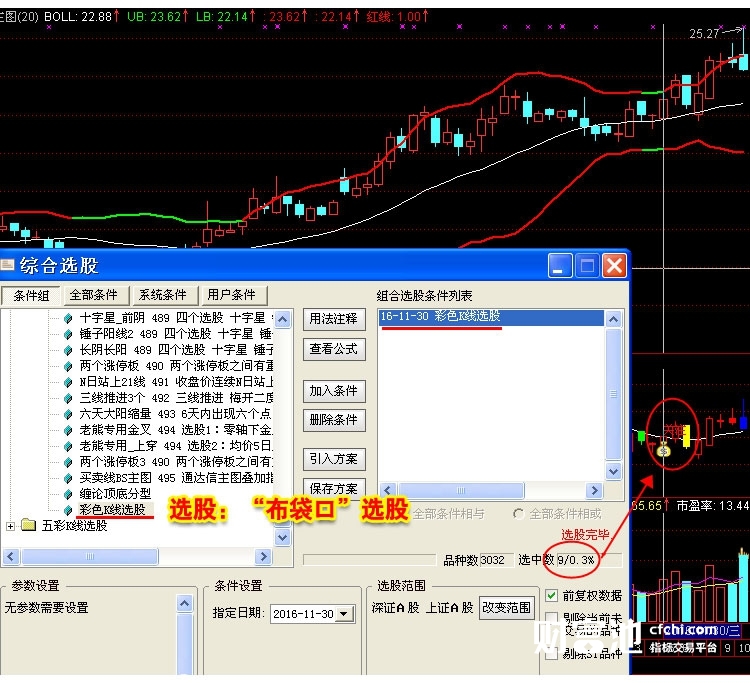Select 买卖线BS主图 495 in the condition tree
This screenshot has height=683, width=750.
click(176, 478)
